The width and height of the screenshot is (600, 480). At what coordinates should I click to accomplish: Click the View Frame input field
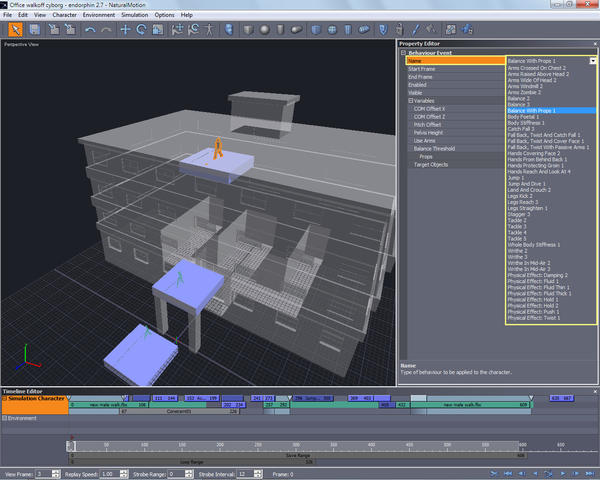(44, 474)
